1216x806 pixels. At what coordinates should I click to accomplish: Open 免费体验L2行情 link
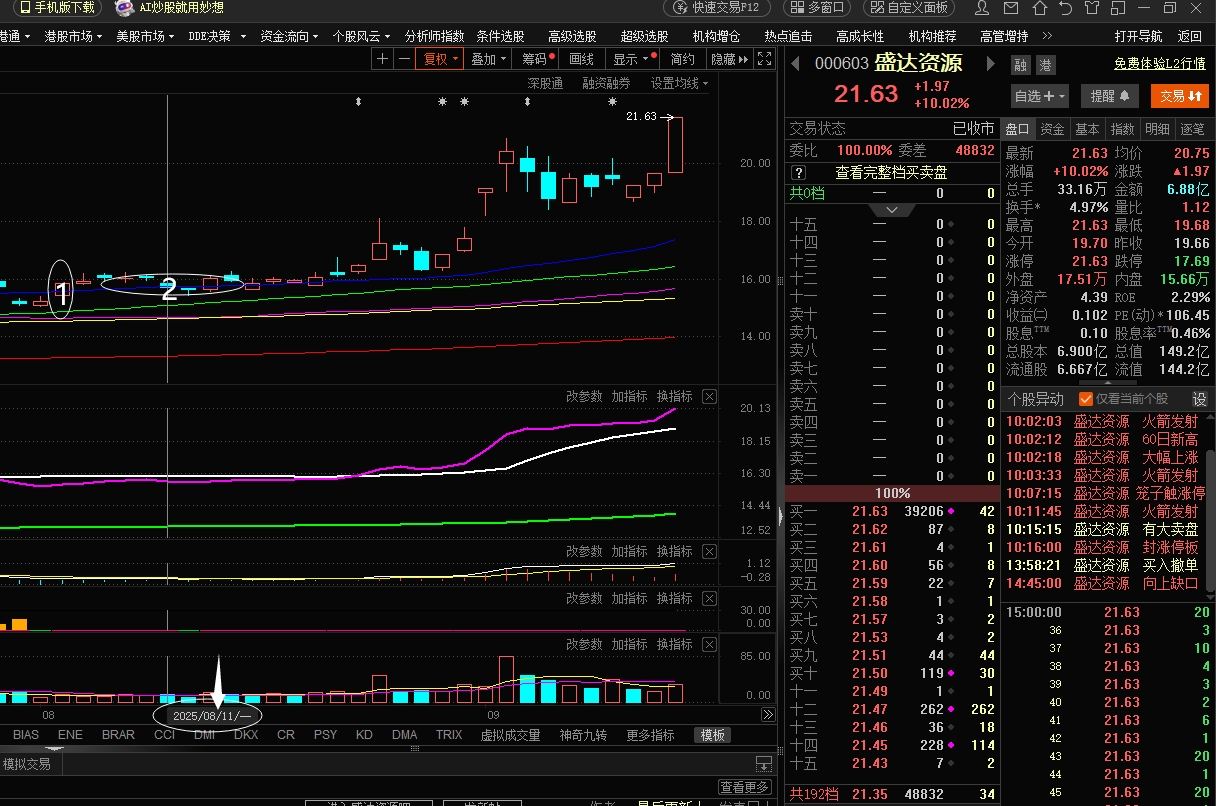coord(1159,63)
